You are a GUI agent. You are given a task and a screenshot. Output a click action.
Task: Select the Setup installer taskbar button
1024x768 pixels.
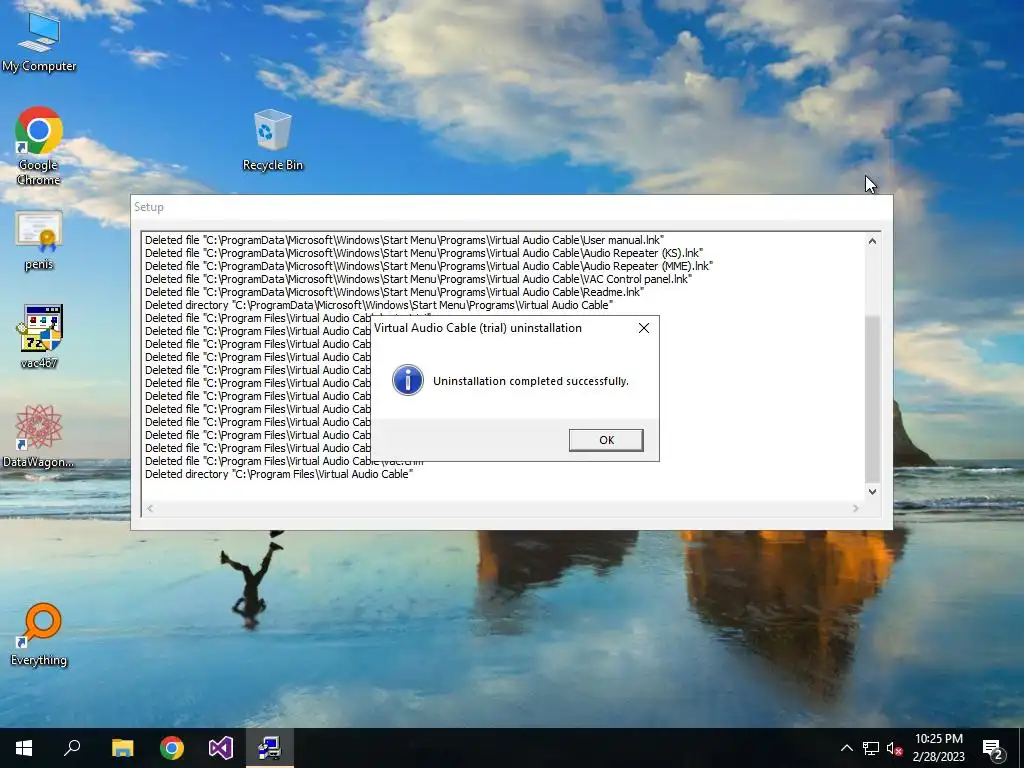270,748
